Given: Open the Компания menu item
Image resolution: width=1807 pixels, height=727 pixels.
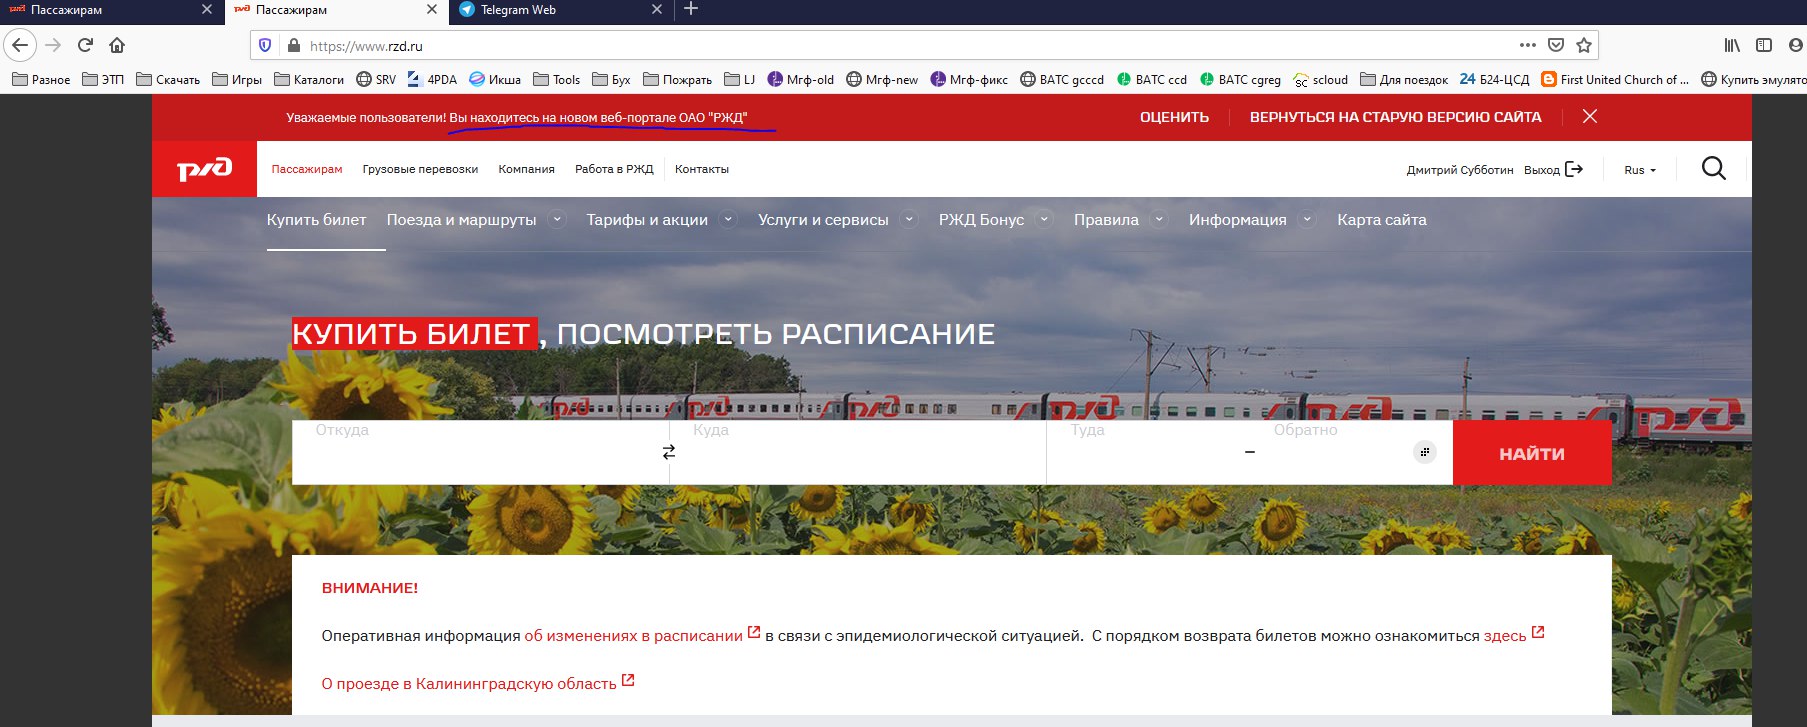Looking at the screenshot, I should (526, 169).
